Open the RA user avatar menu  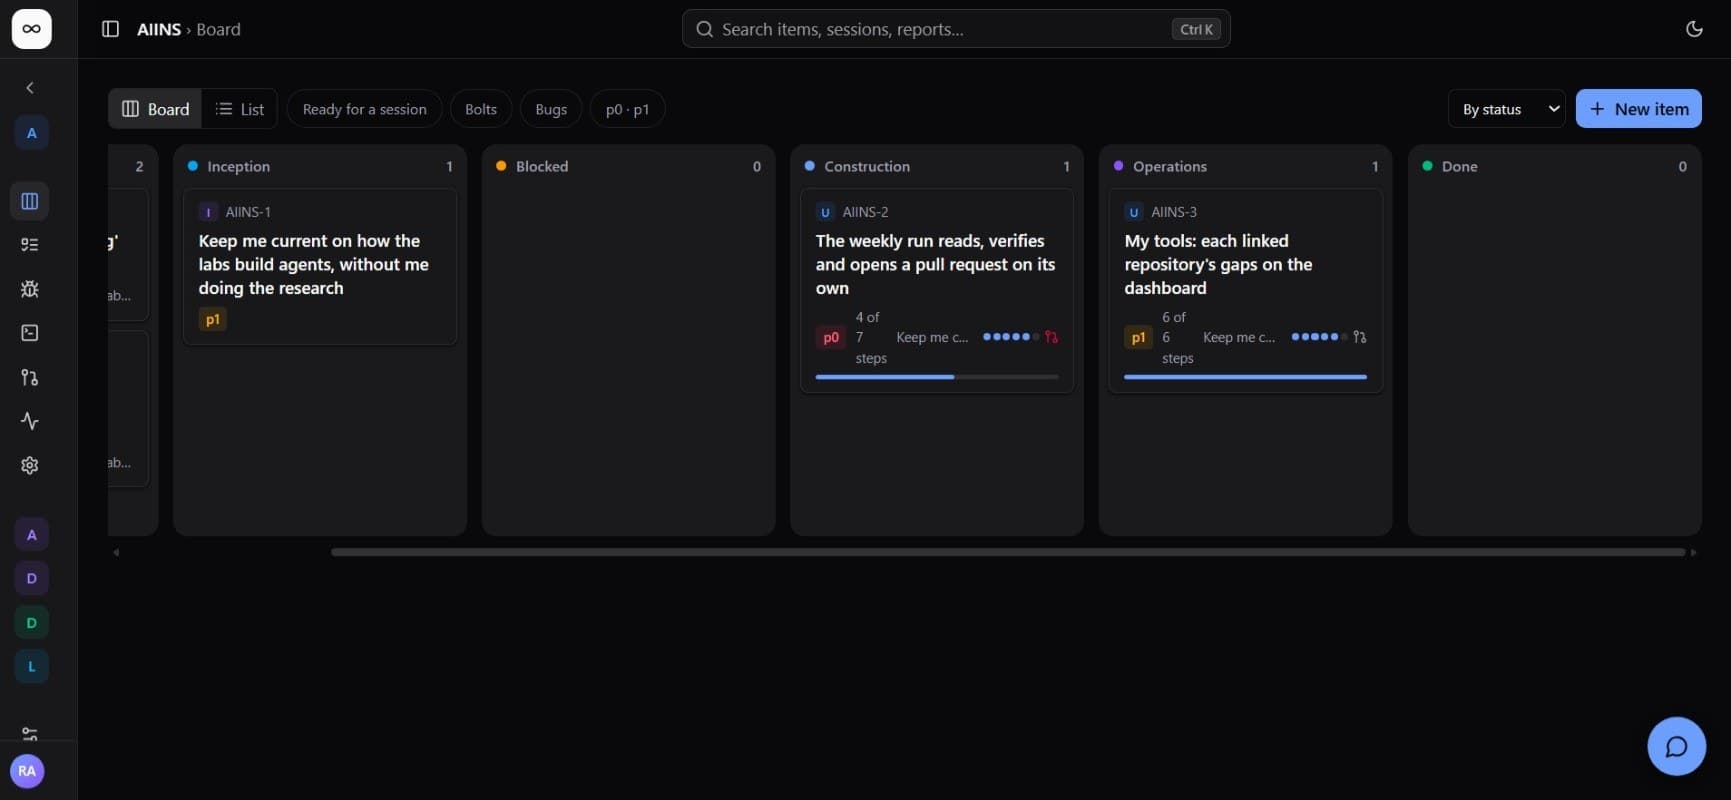27,771
